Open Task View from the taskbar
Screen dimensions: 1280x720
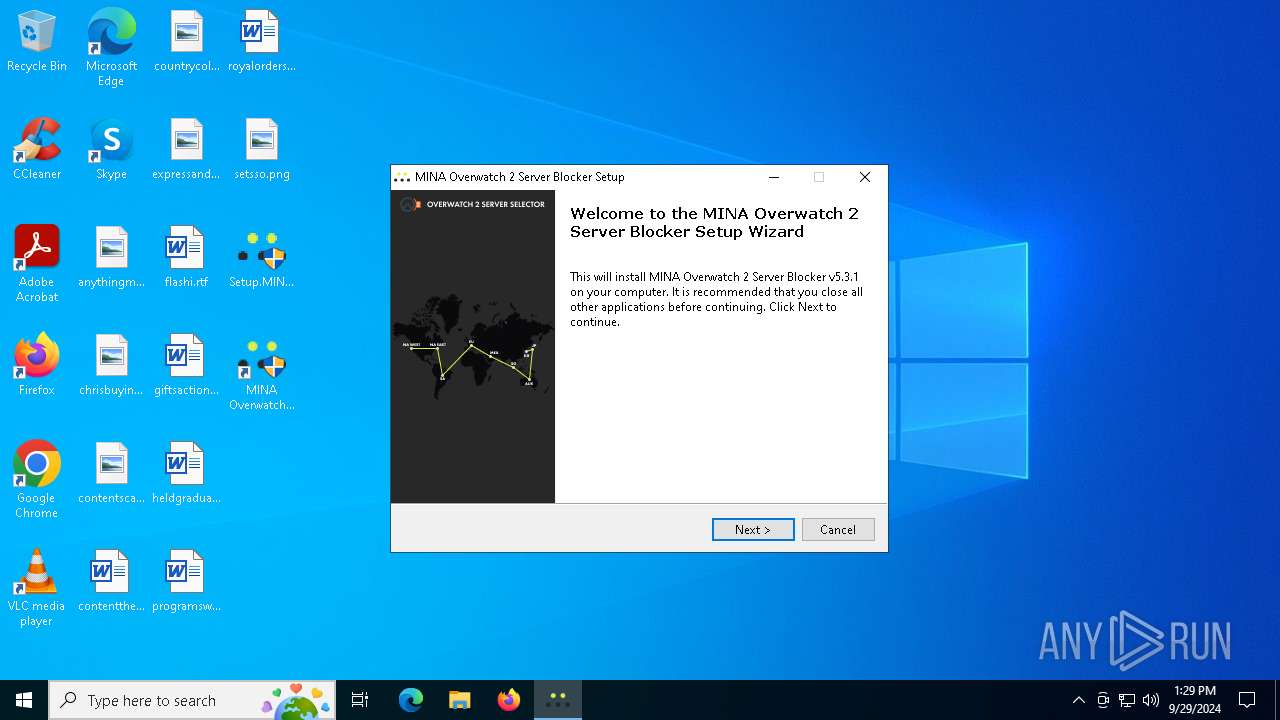coord(360,700)
